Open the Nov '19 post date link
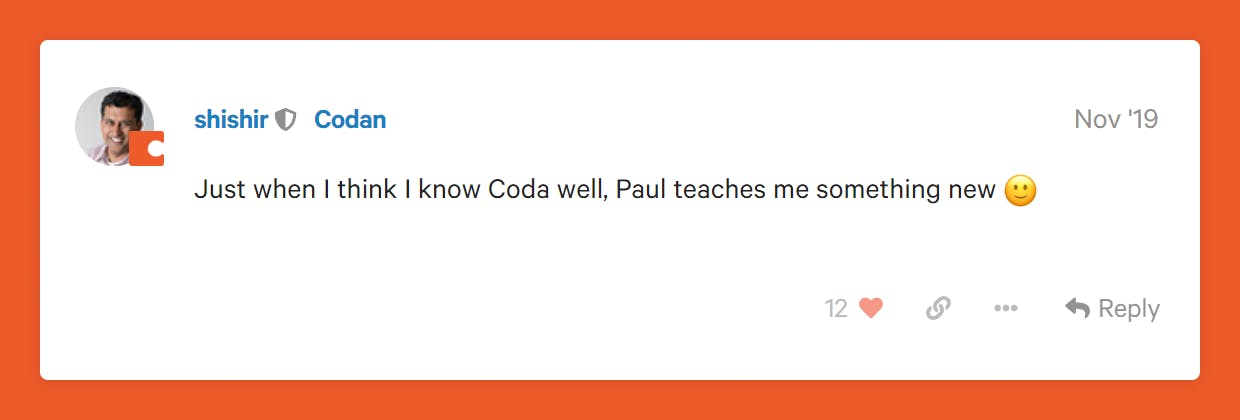 click(x=1116, y=120)
